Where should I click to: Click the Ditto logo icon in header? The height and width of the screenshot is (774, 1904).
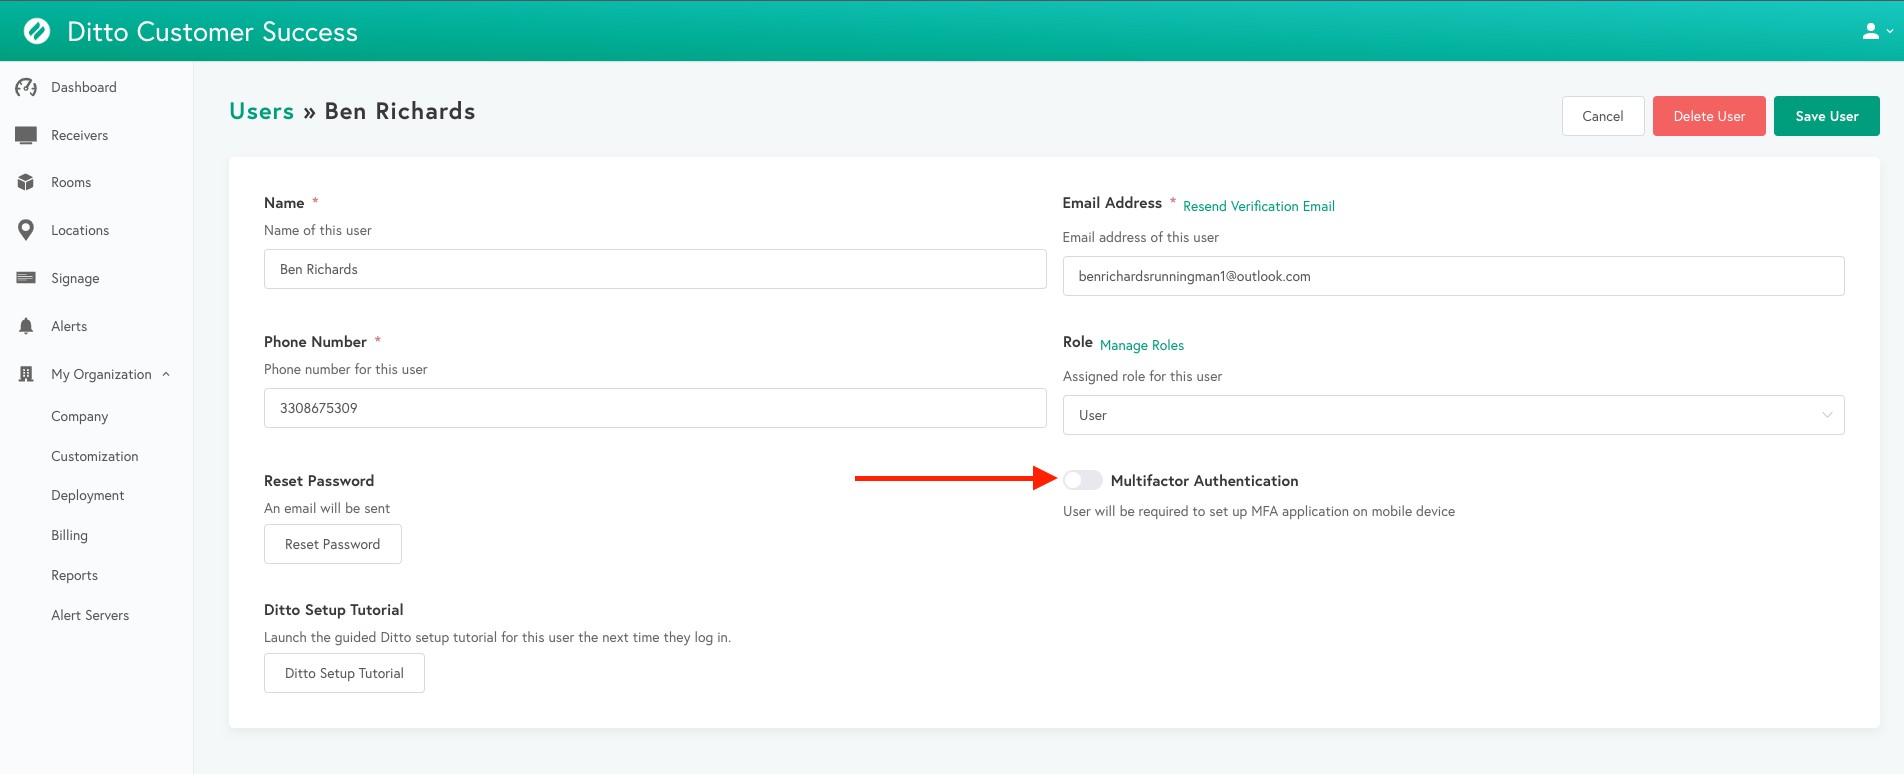click(x=37, y=31)
